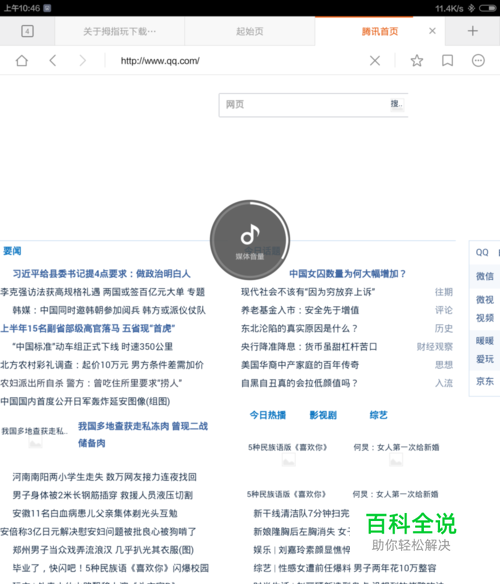Screen dimensions: 500x584
Task: Open article 安徽11名白血病患儿父亲
Action: (95, 514)
